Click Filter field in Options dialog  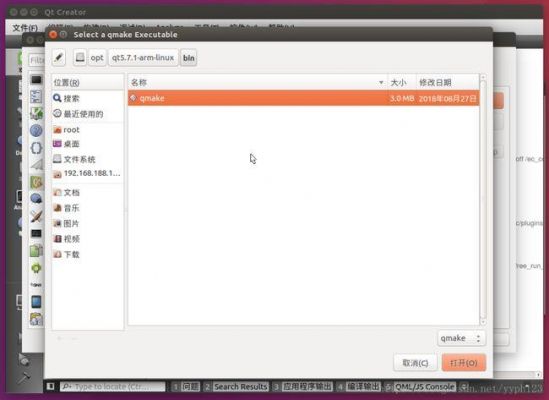(36, 60)
